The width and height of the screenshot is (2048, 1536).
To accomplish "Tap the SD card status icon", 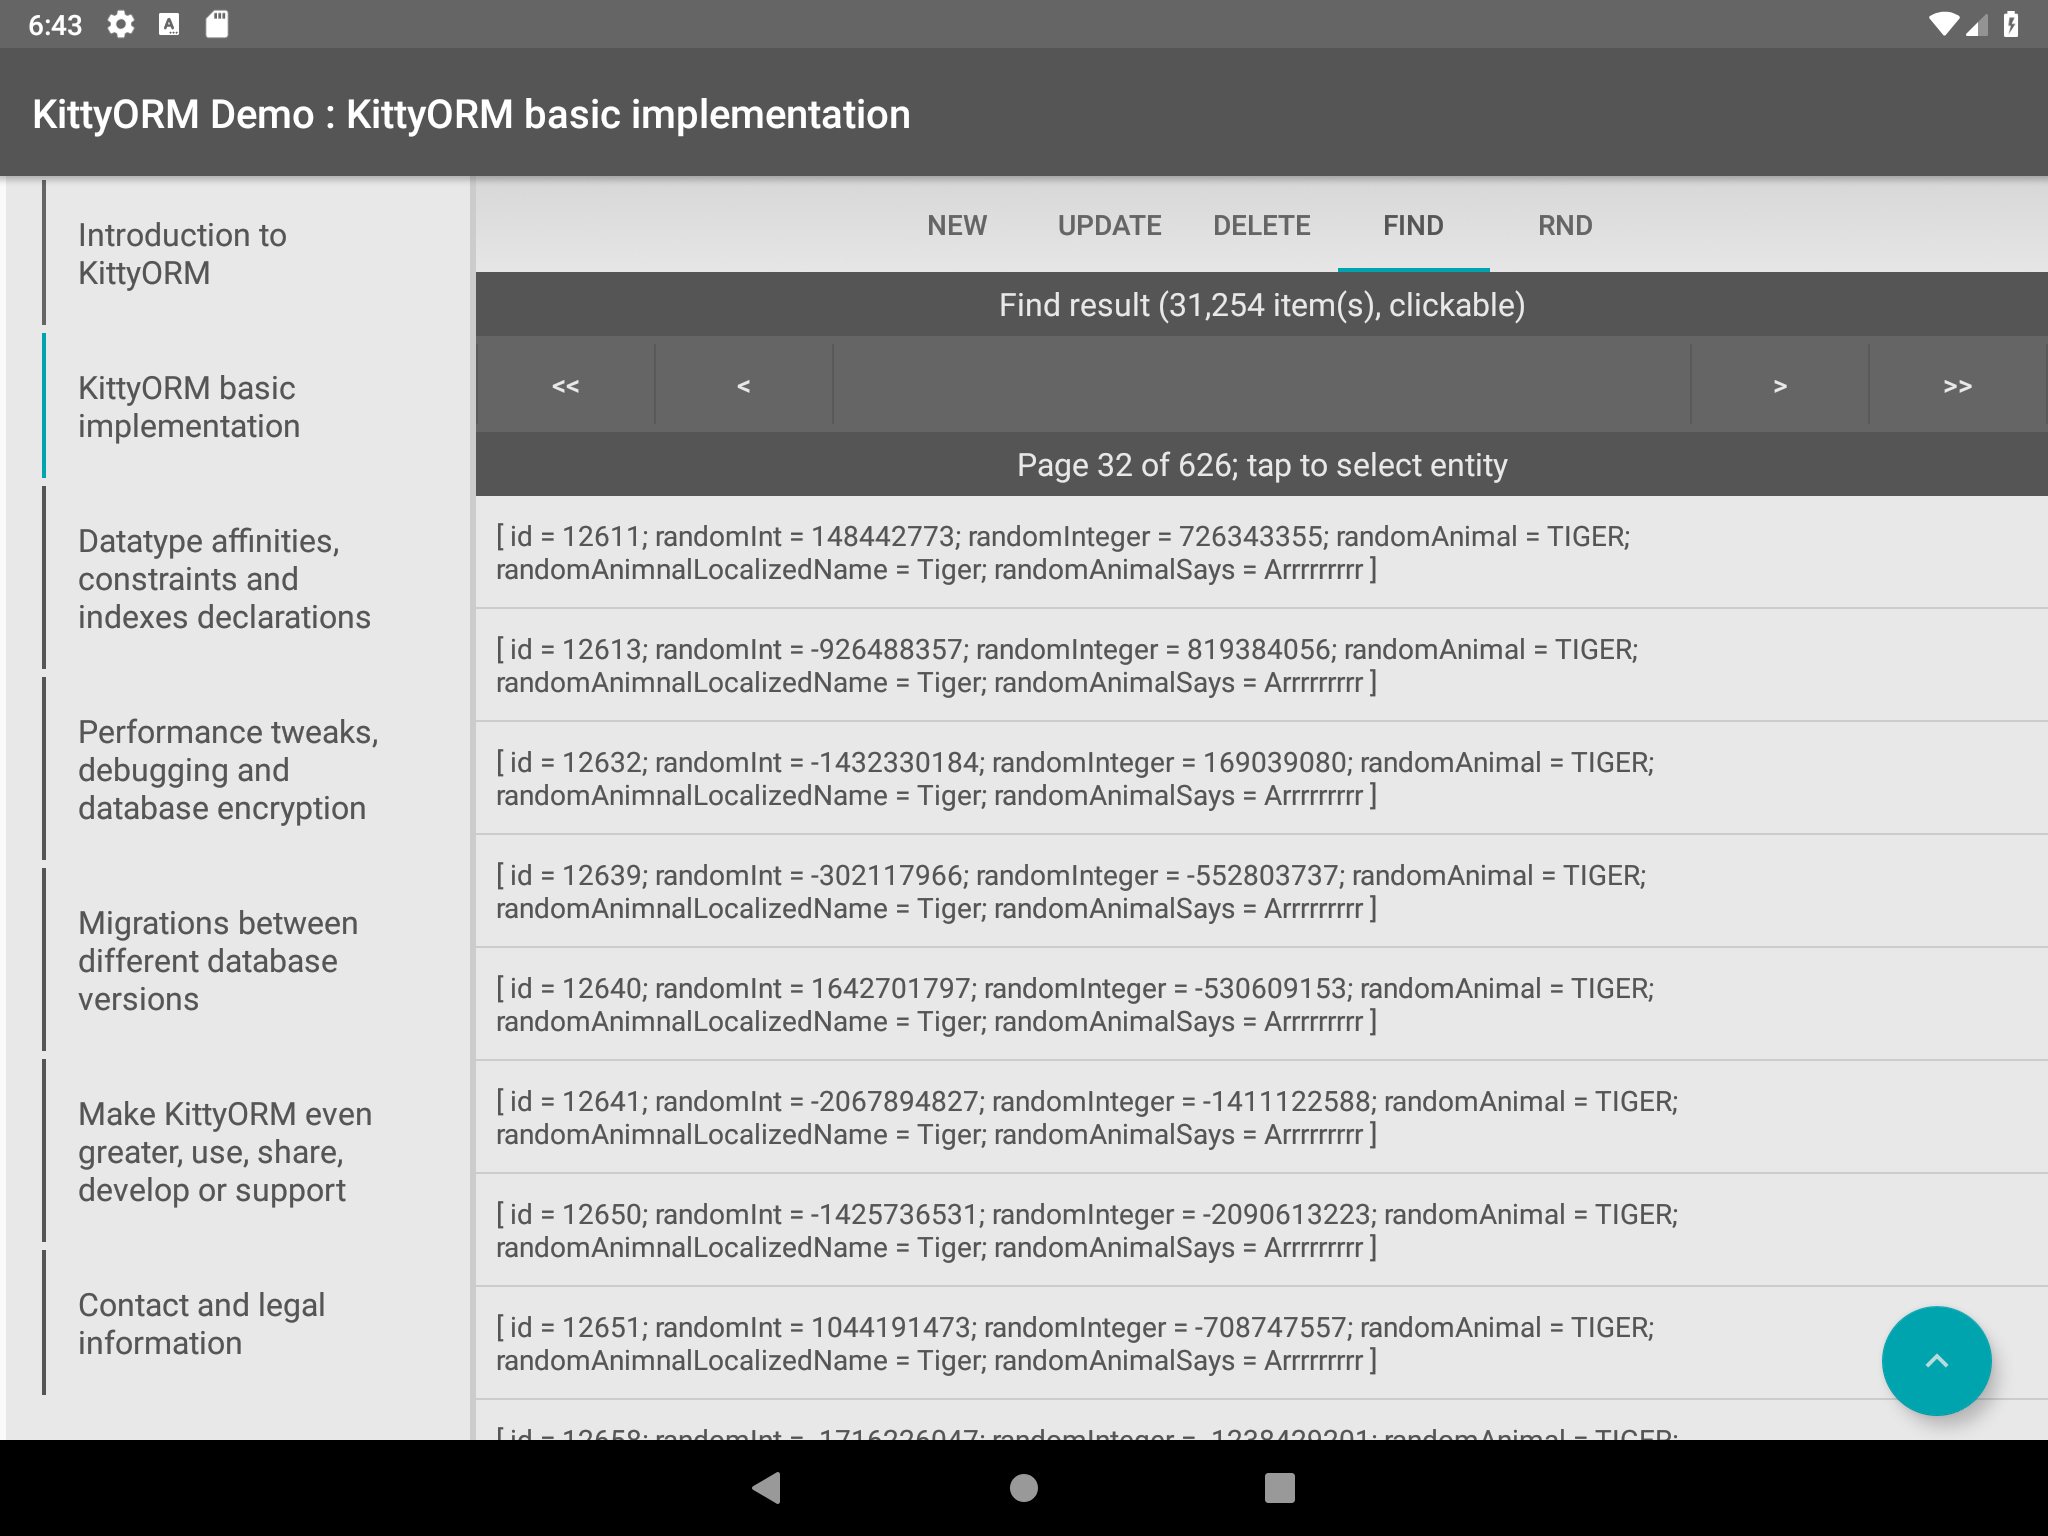I will coord(217,24).
